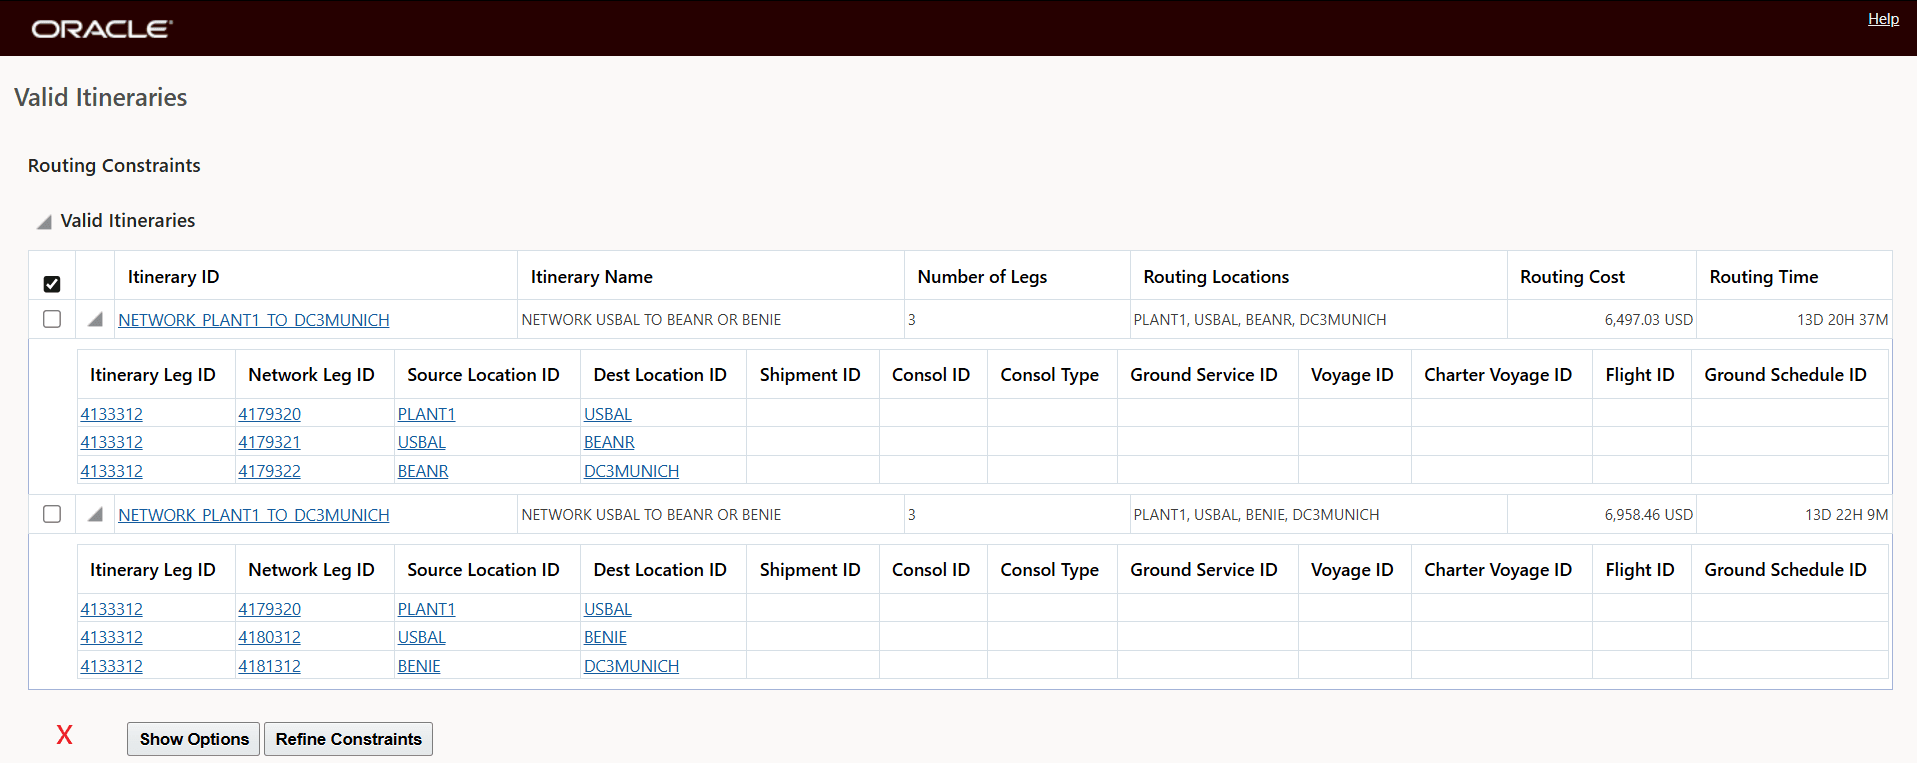Click the Oracle logo
1917x763 pixels.
pyautogui.click(x=102, y=29)
